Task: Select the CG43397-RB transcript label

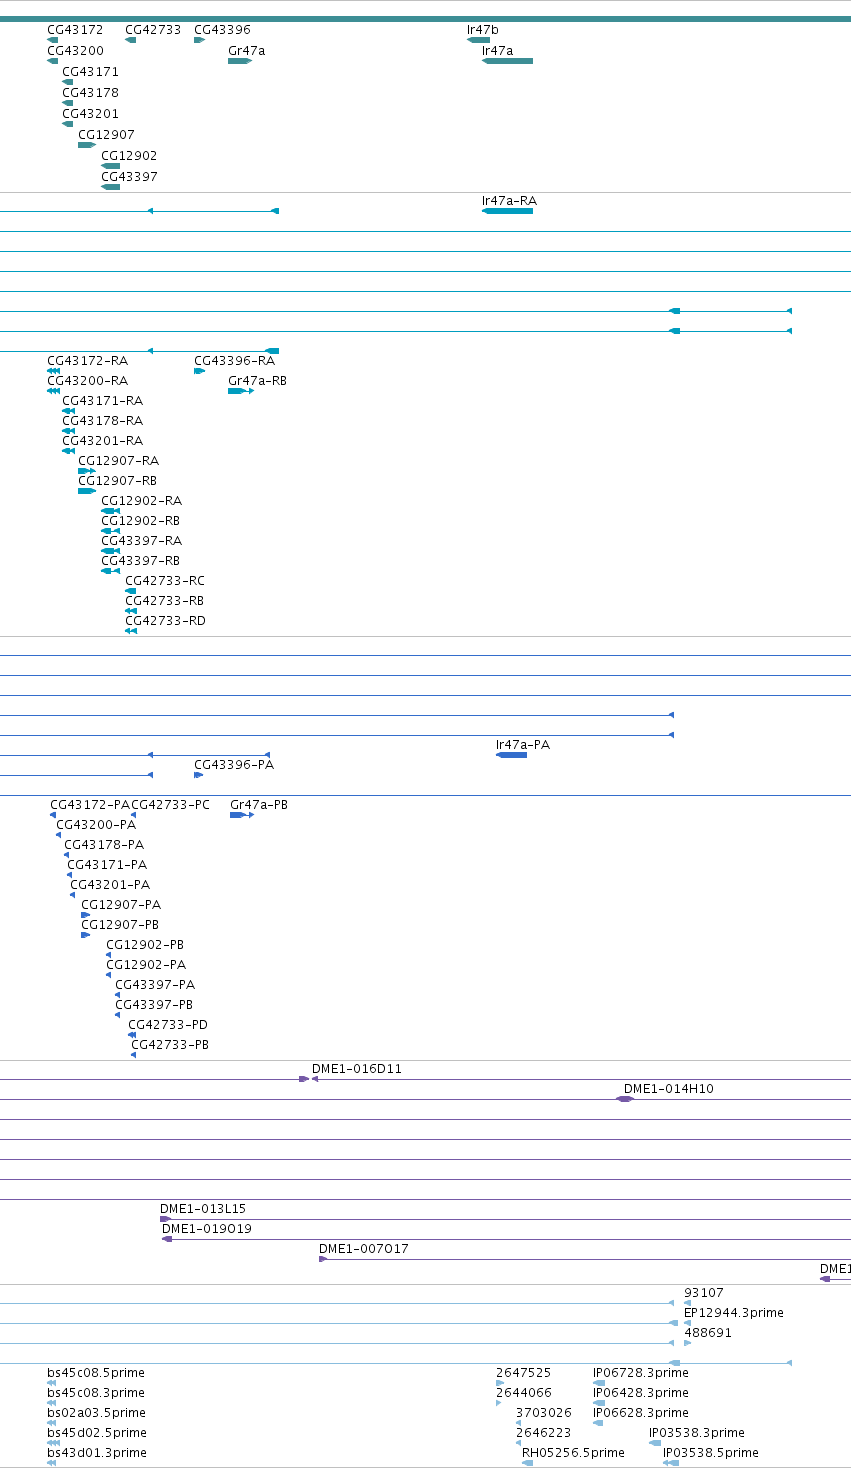Action: point(140,561)
